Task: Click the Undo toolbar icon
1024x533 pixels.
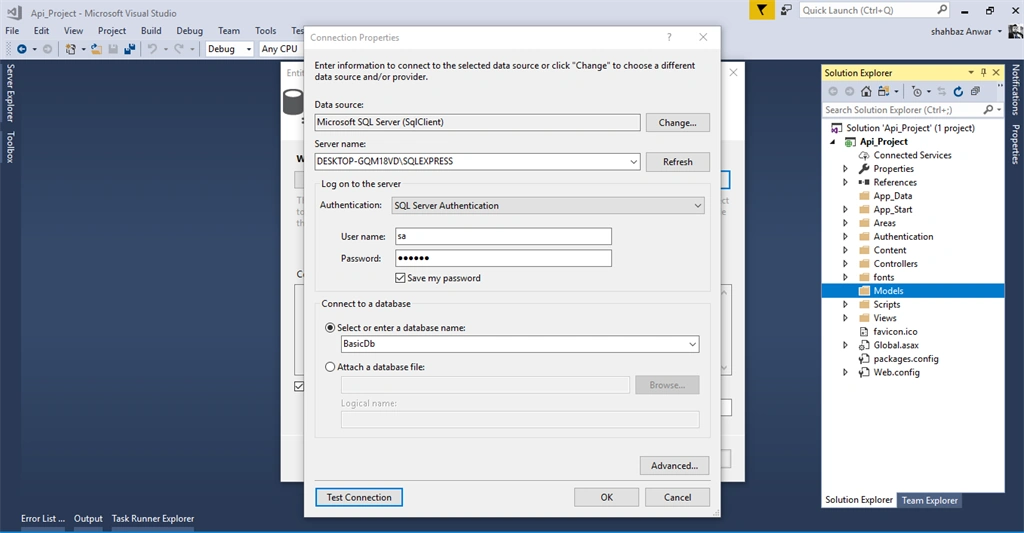Action: click(152, 49)
